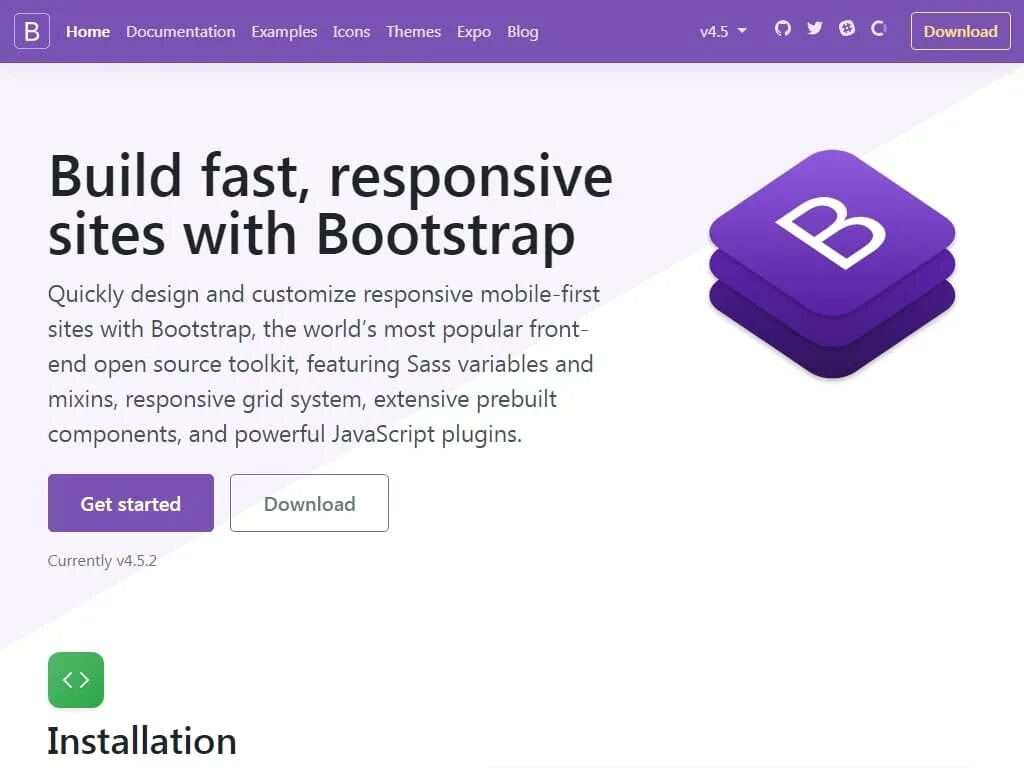The height and width of the screenshot is (768, 1024).
Task: Go to the Home nav item
Action: 88,31
